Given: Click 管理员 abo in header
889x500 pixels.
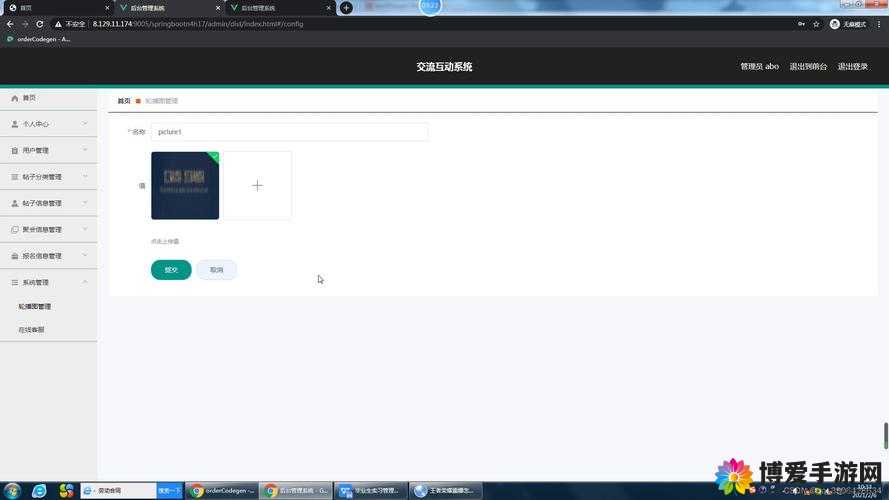Looking at the screenshot, I should pos(759,66).
